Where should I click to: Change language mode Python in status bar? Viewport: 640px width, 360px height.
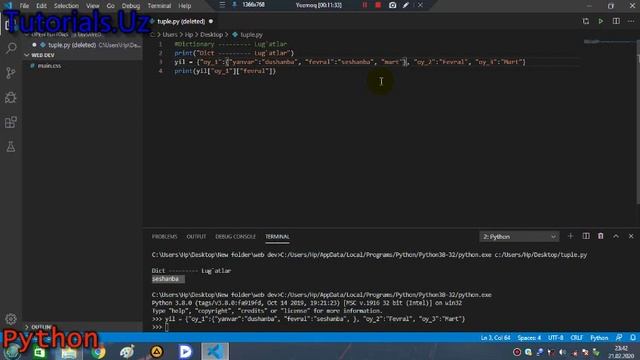pyautogui.click(x=599, y=338)
